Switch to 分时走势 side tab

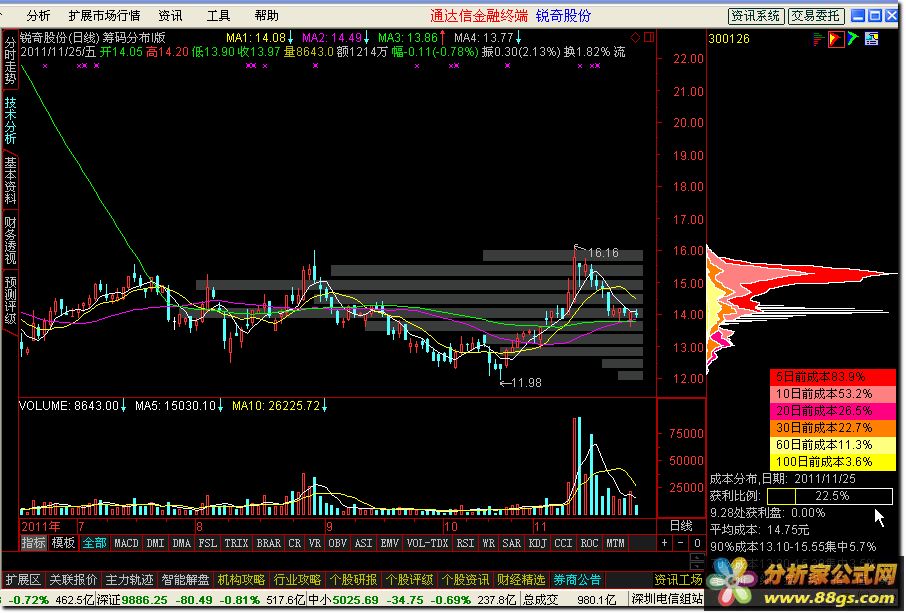click(x=10, y=60)
